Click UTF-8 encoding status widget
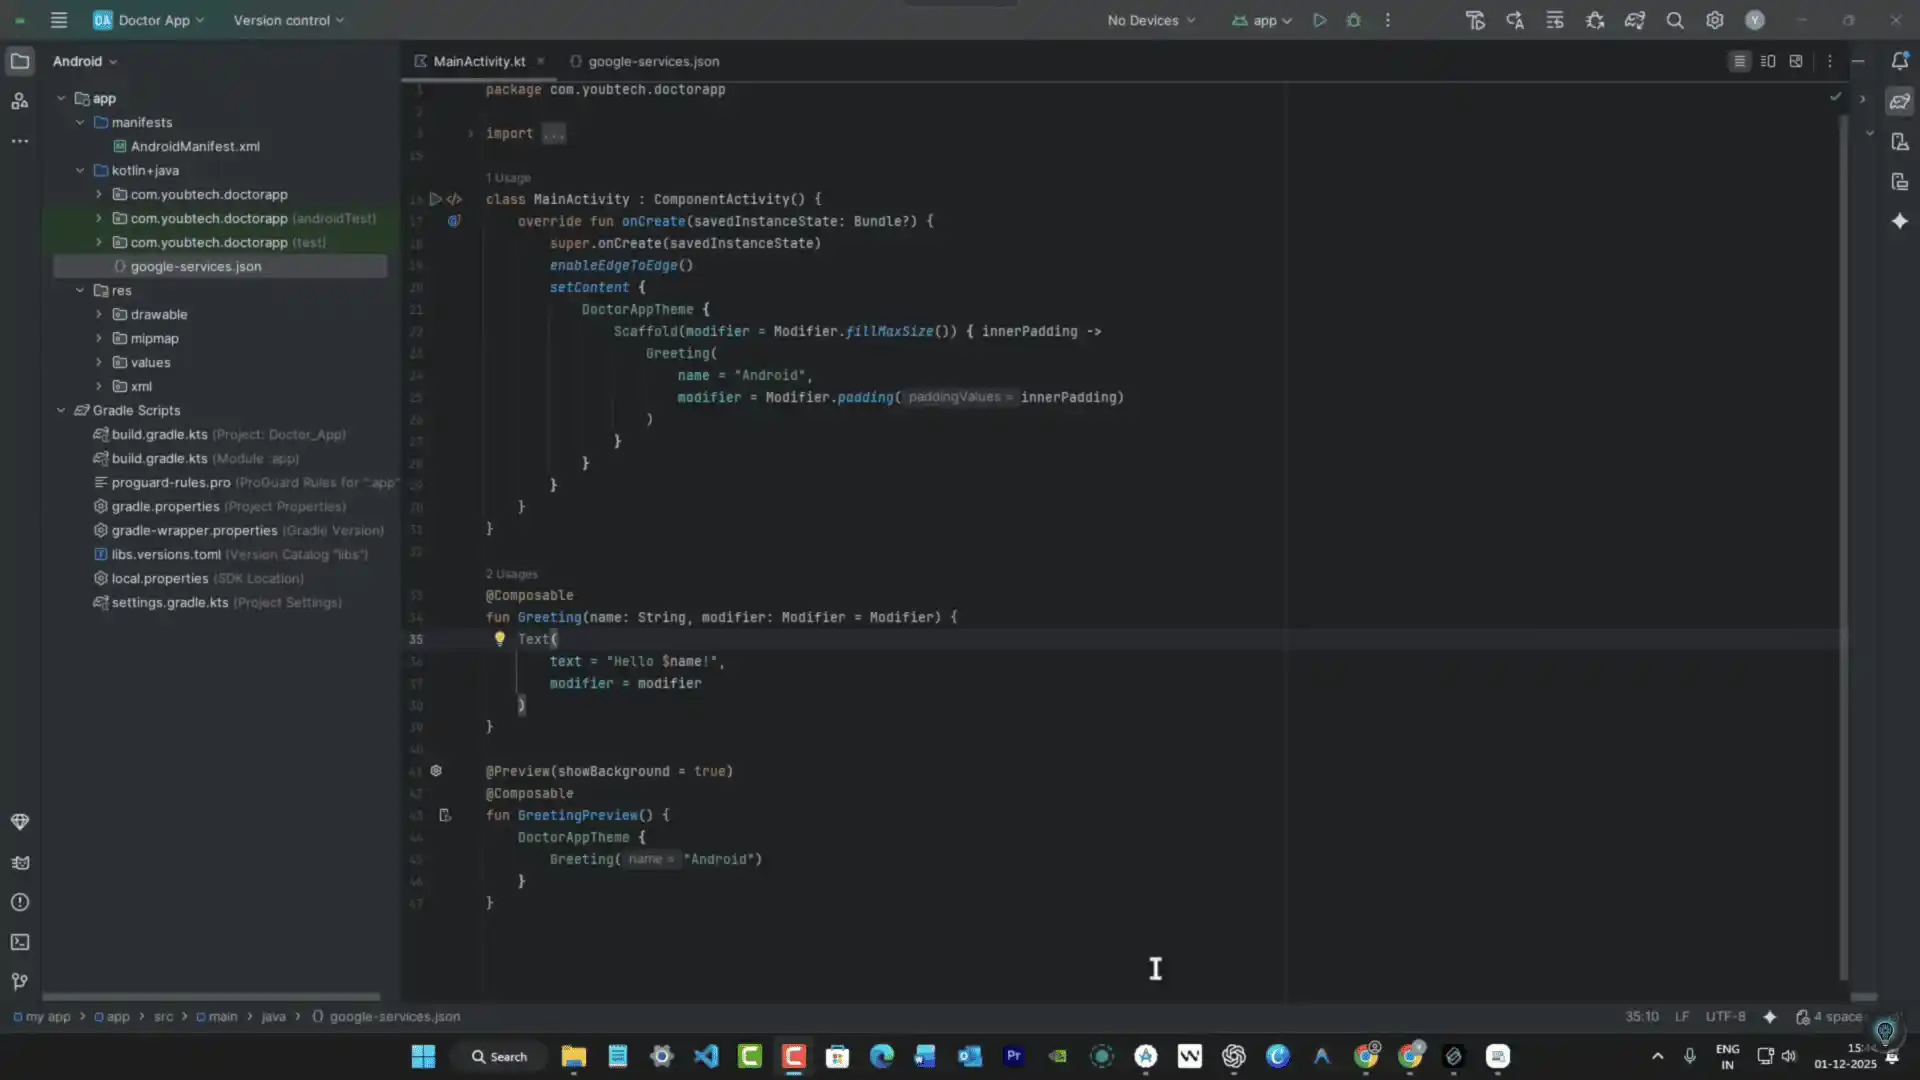This screenshot has height=1080, width=1920. click(x=1726, y=1016)
